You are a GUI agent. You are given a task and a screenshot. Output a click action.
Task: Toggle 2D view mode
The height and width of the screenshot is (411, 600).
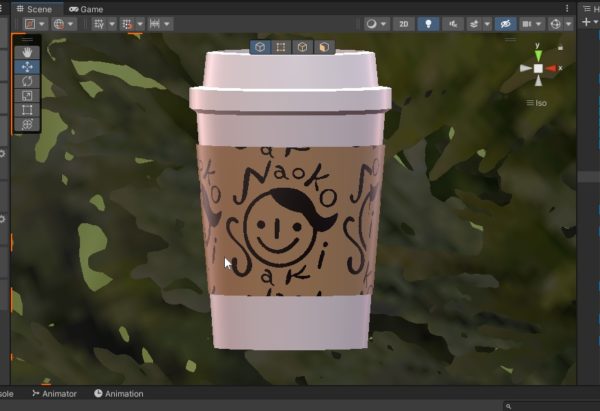403,23
